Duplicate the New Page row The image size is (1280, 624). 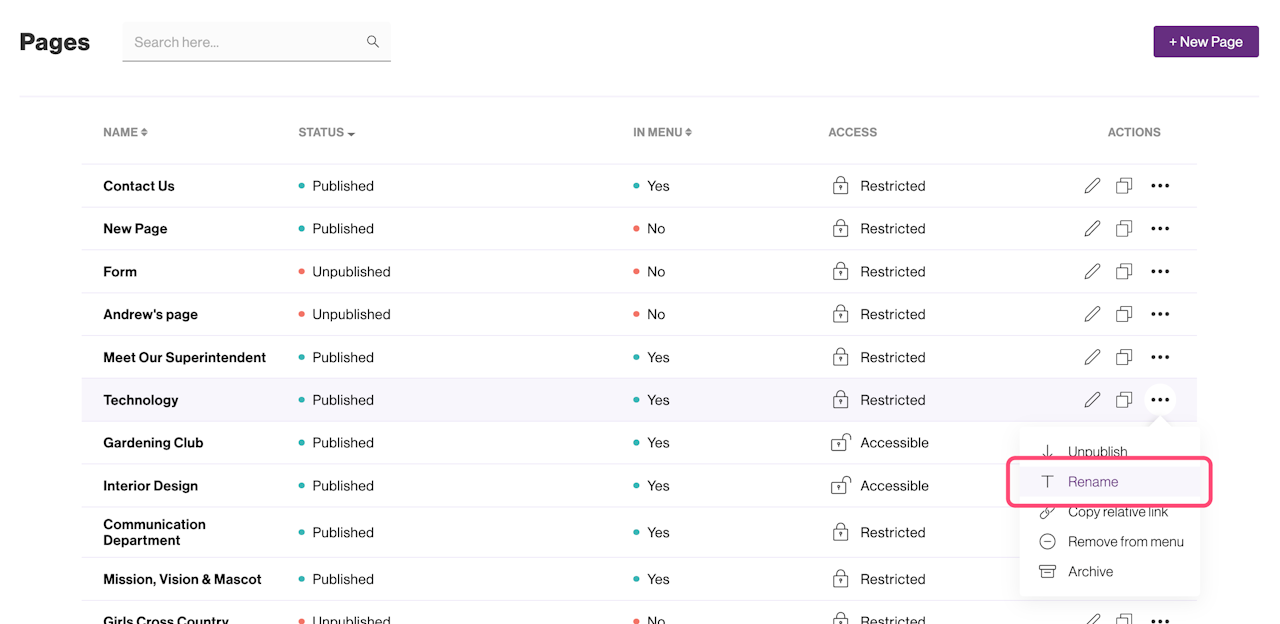1124,229
